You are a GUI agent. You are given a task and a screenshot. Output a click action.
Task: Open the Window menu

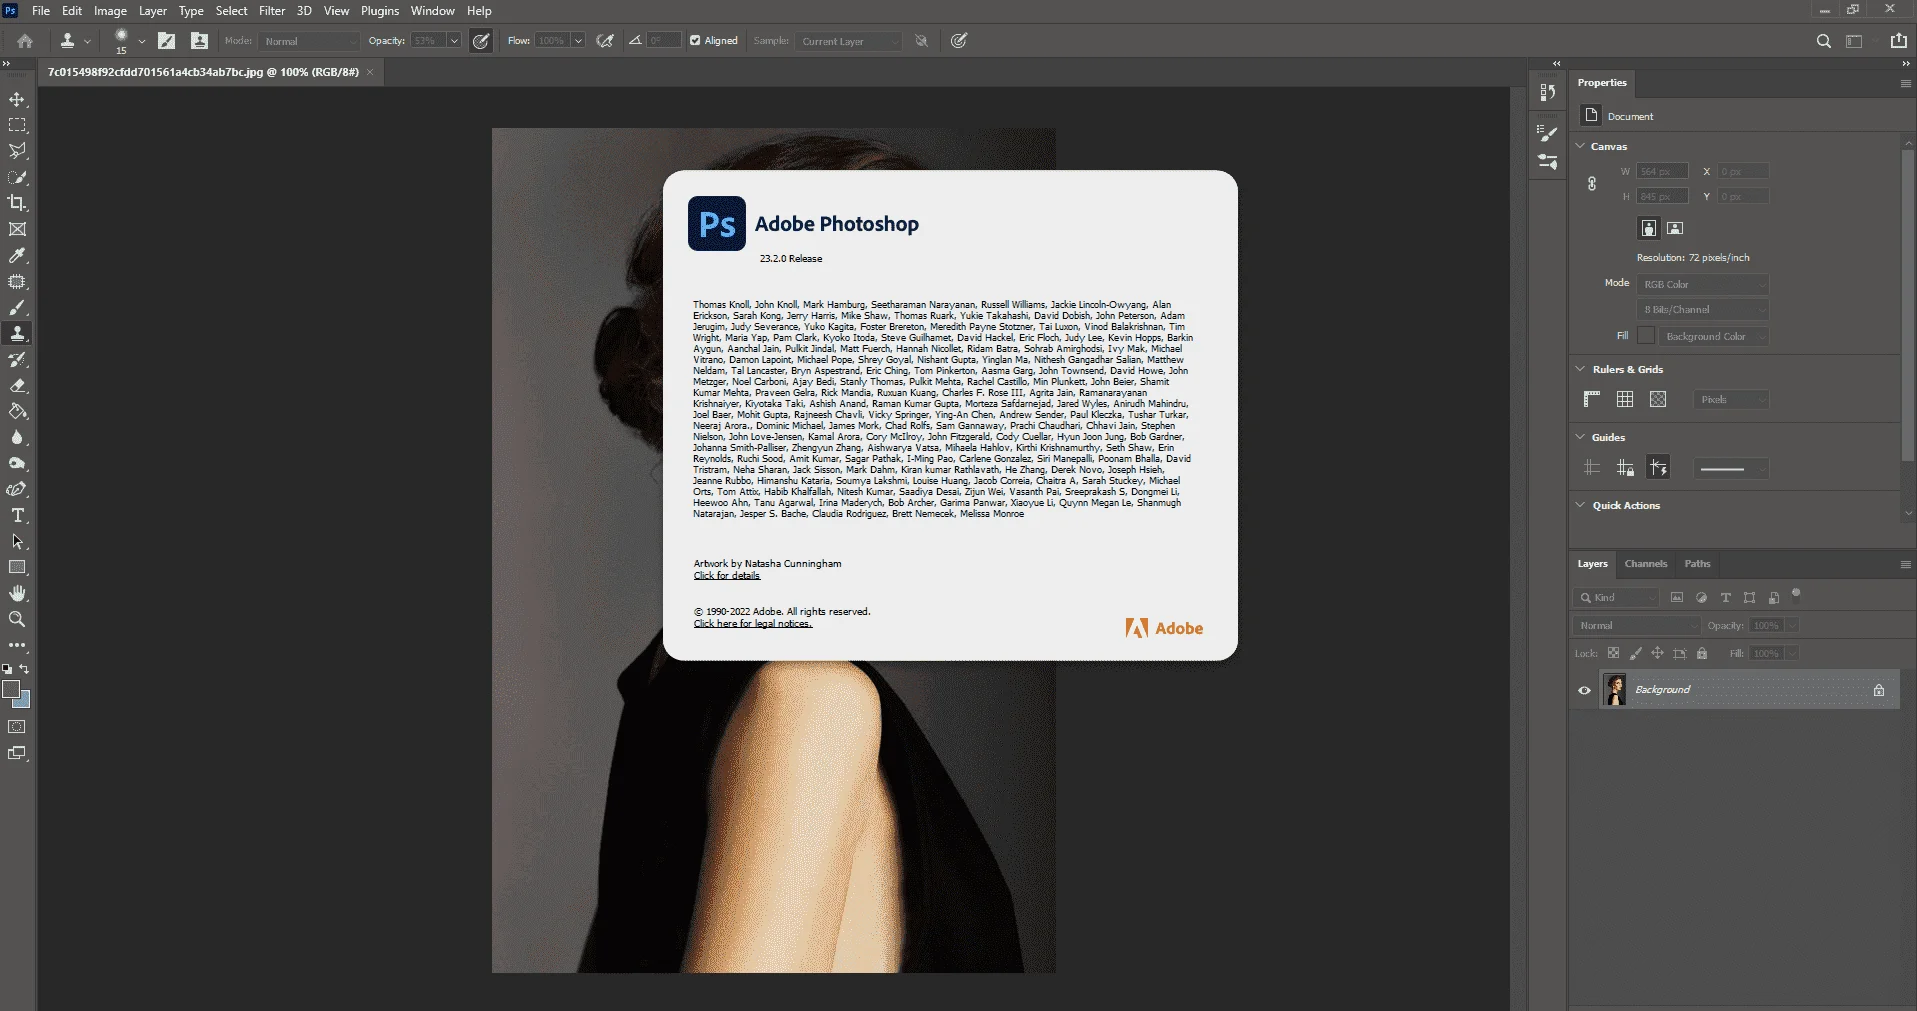[x=433, y=11]
